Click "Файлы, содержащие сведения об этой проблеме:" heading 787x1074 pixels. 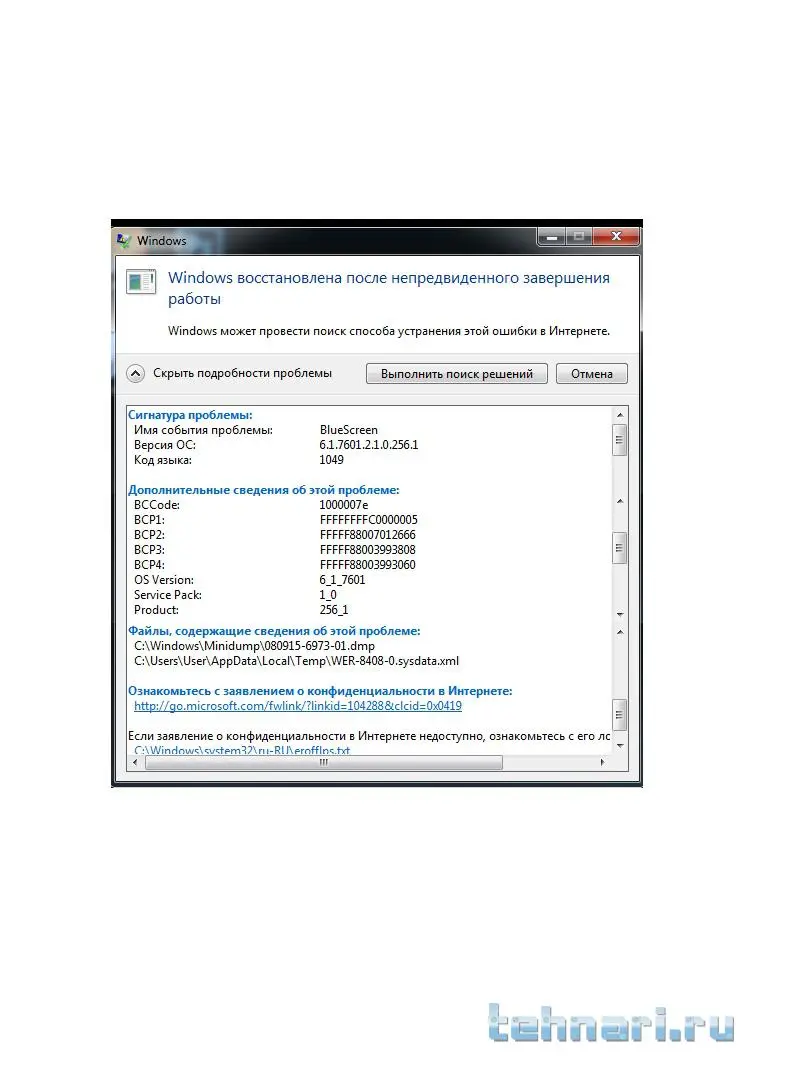click(x=274, y=631)
